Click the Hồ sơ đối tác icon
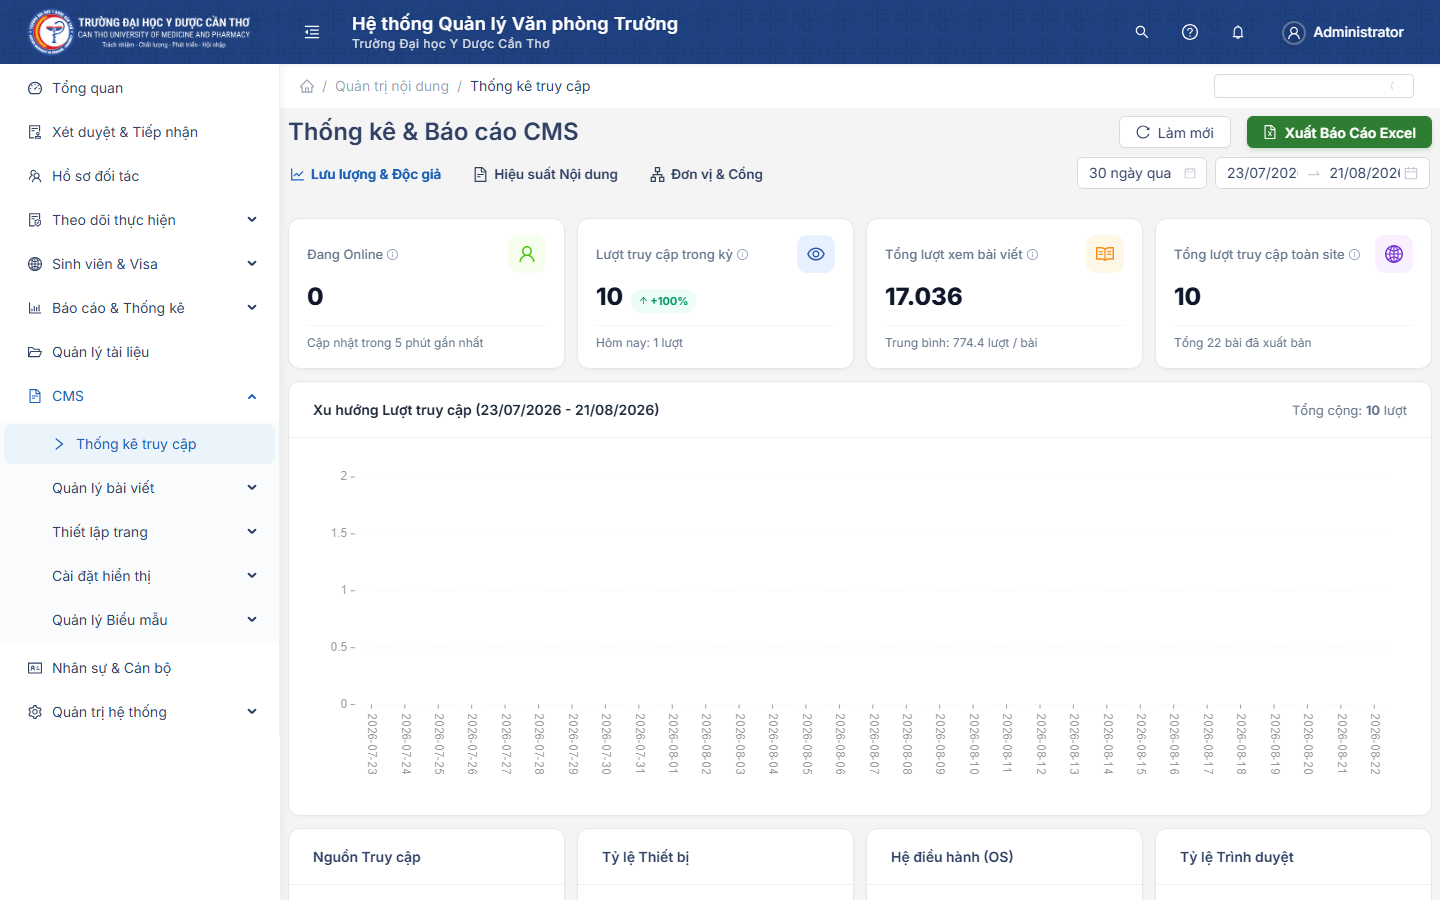Image resolution: width=1440 pixels, height=900 pixels. (35, 176)
